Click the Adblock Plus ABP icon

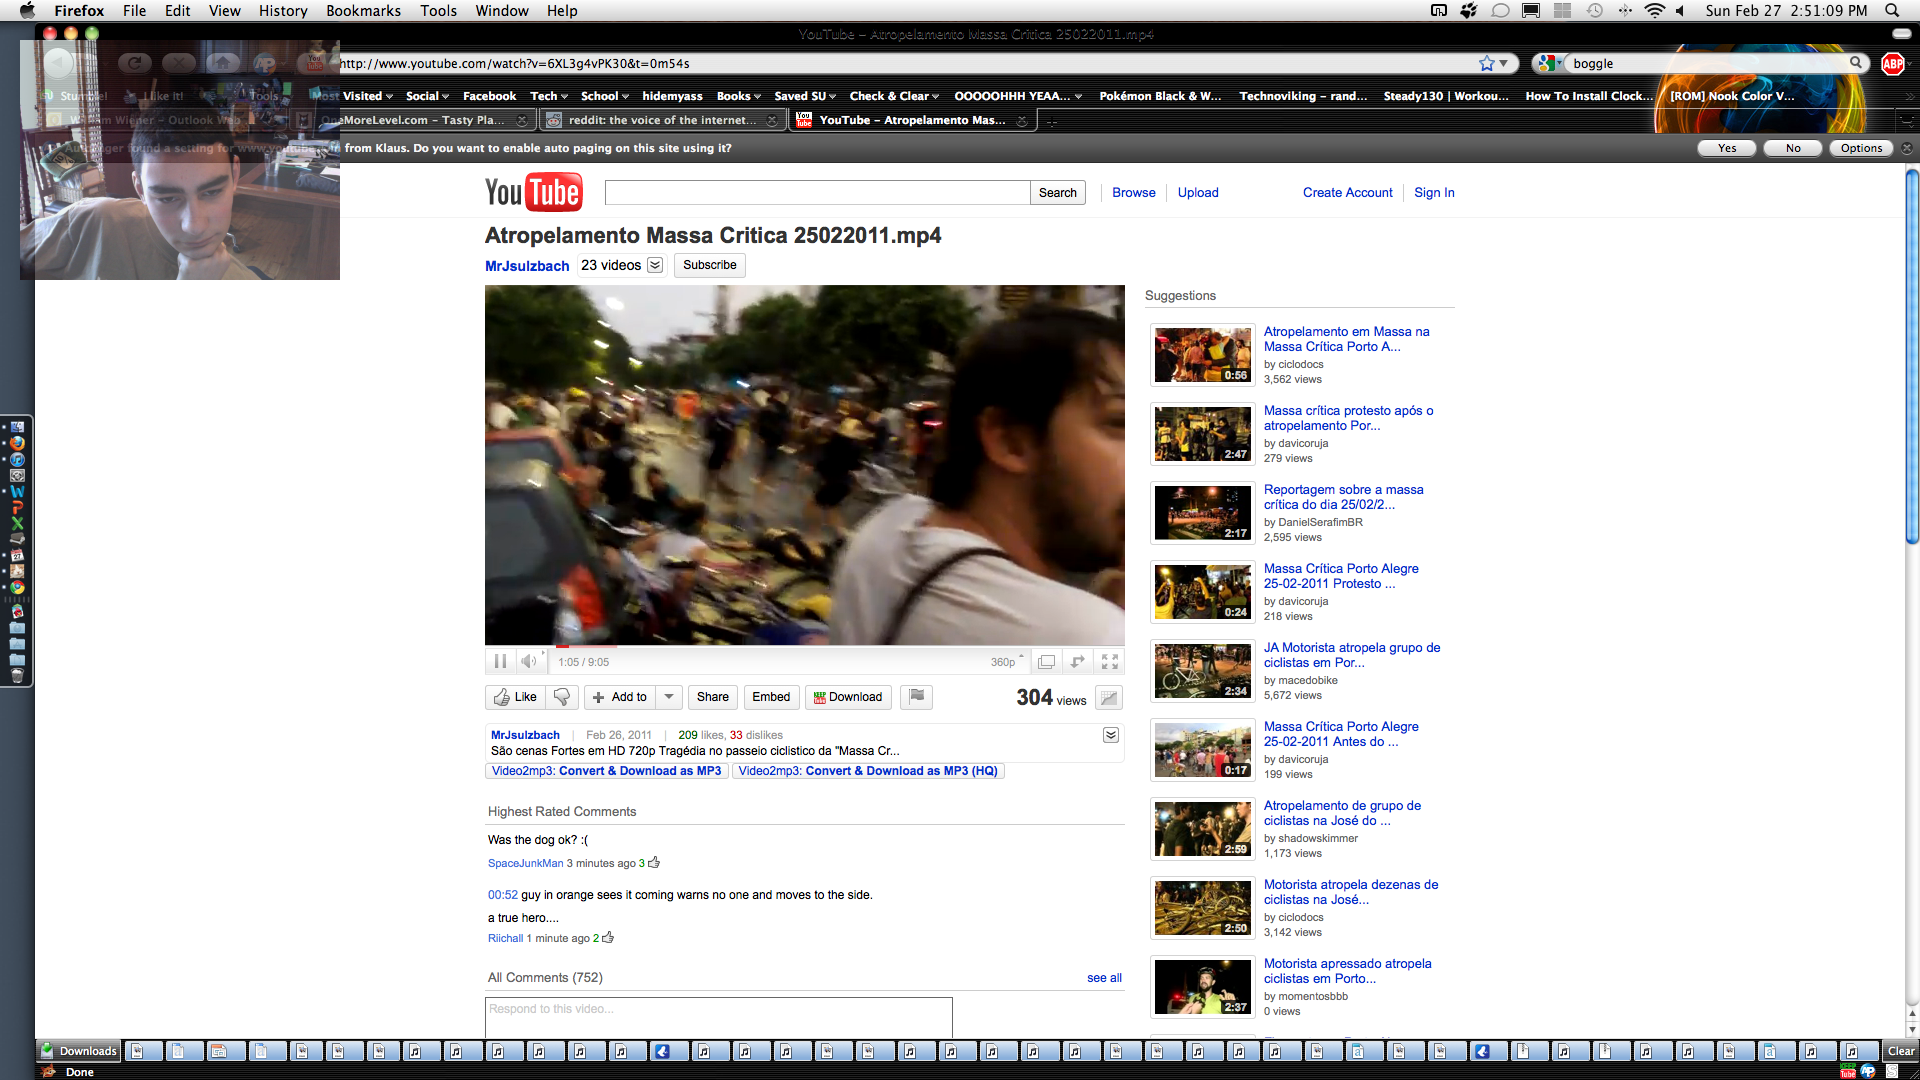(x=1892, y=63)
